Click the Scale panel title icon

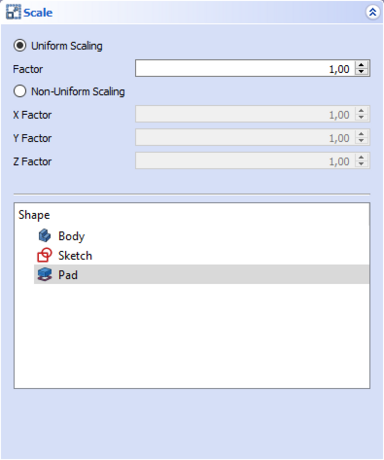(x=13, y=12)
